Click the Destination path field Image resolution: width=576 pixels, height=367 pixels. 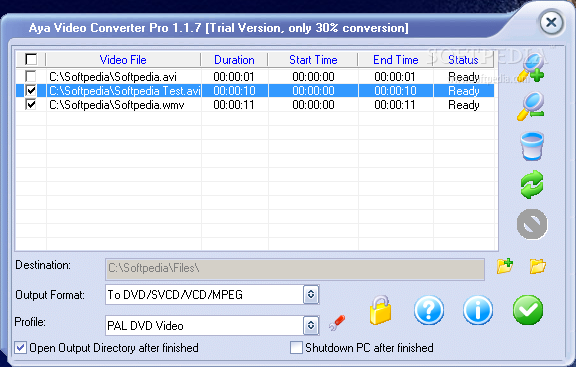(x=295, y=269)
